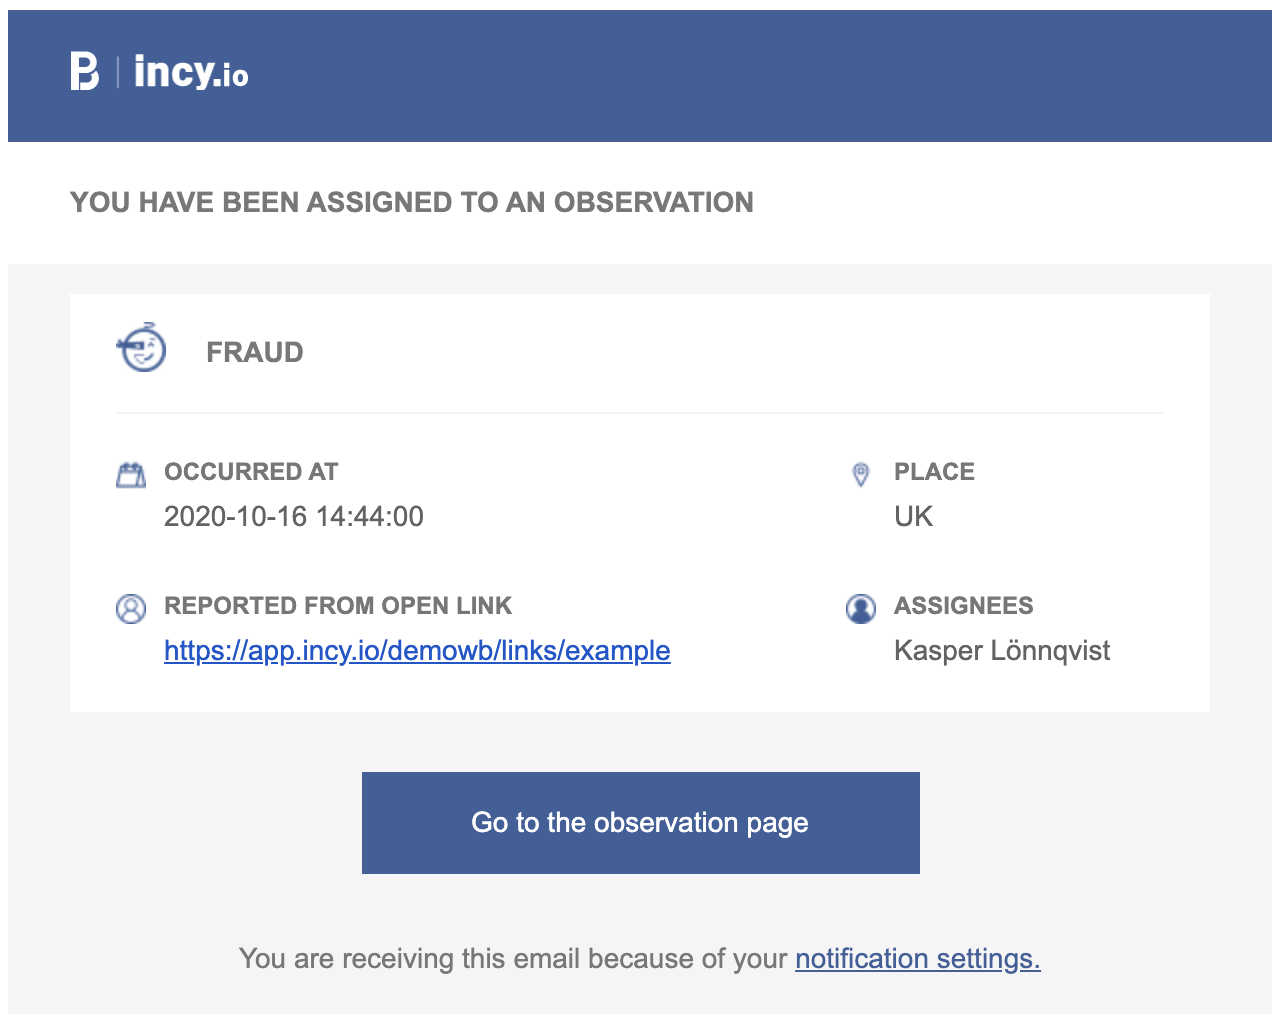
Task: Click the REPORTED FROM OPEN LINK label
Action: [x=338, y=606]
